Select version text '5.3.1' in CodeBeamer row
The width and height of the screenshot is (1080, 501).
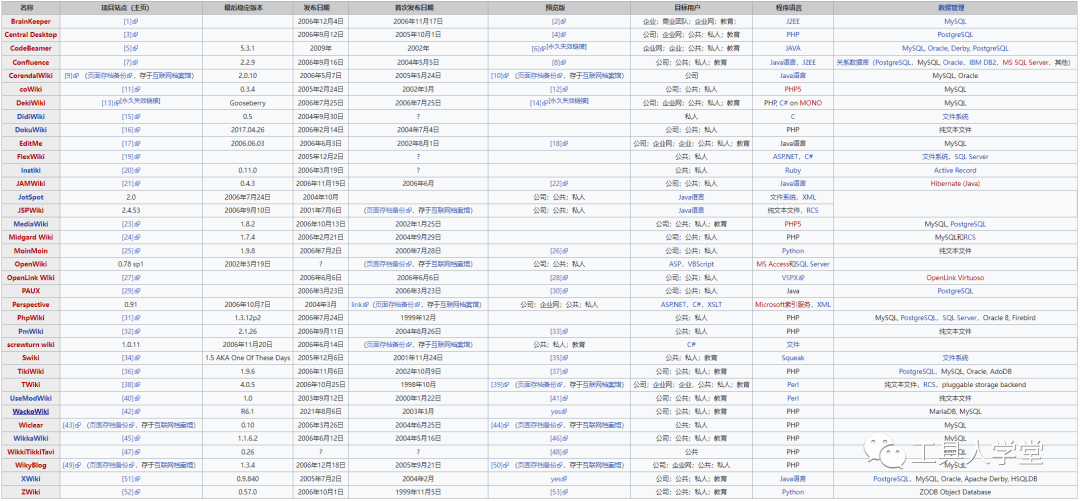(249, 48)
